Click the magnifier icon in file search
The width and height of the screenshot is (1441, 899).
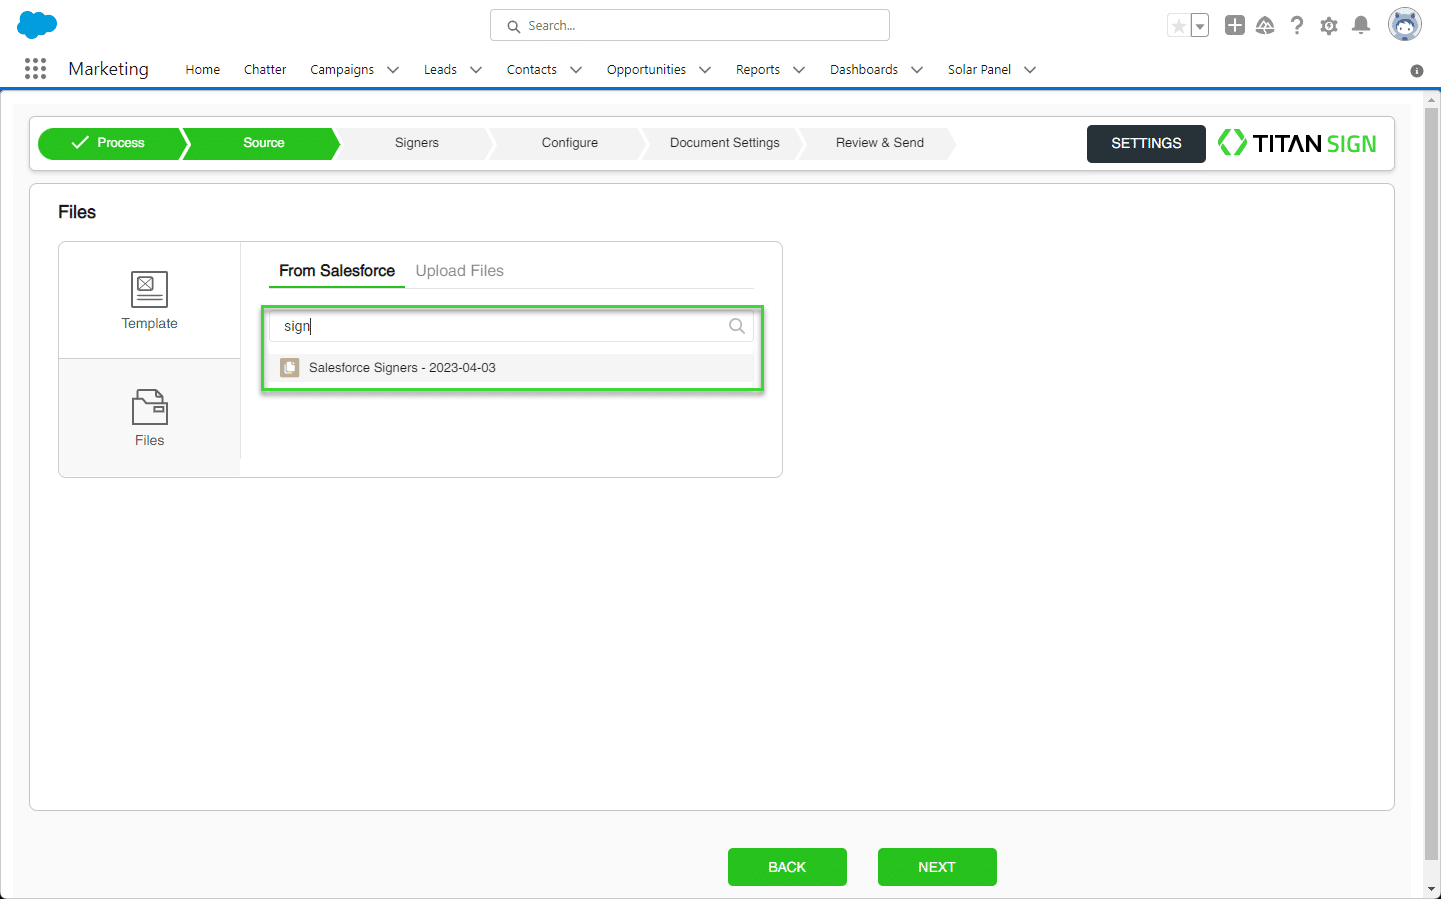tap(737, 326)
